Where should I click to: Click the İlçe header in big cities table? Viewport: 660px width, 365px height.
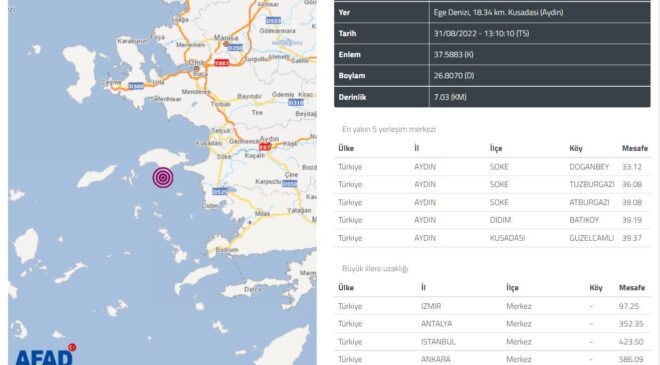click(512, 288)
